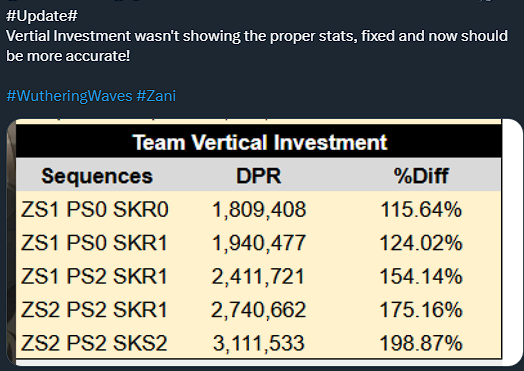Click the DPR column header

click(259, 176)
